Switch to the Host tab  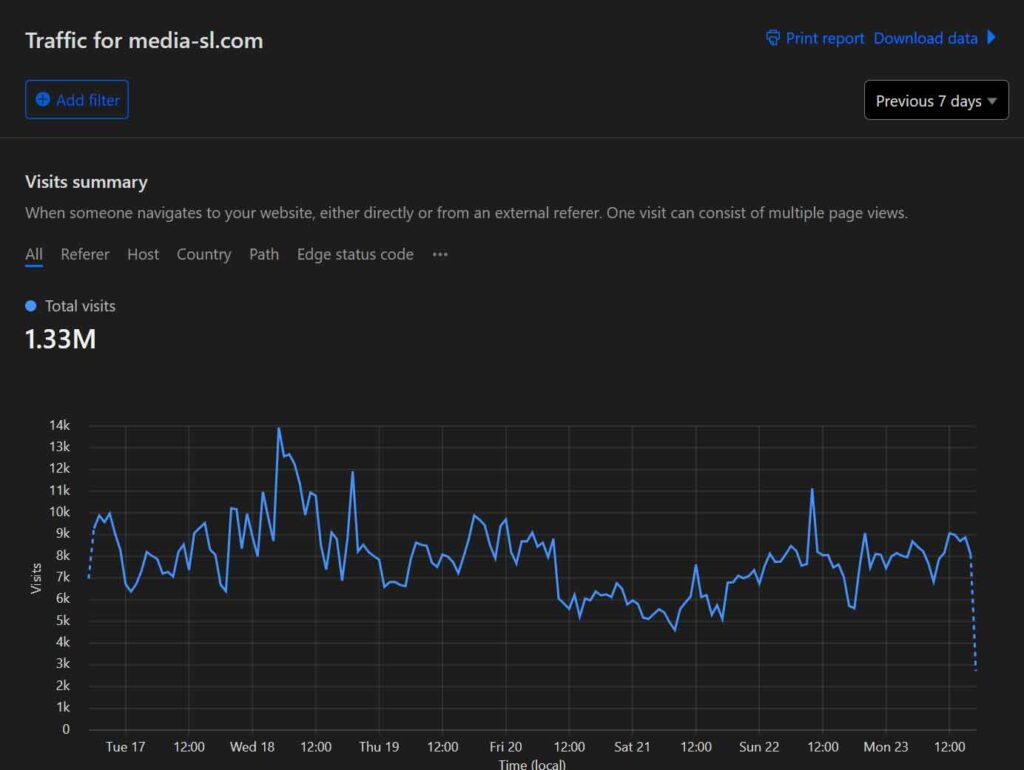143,255
